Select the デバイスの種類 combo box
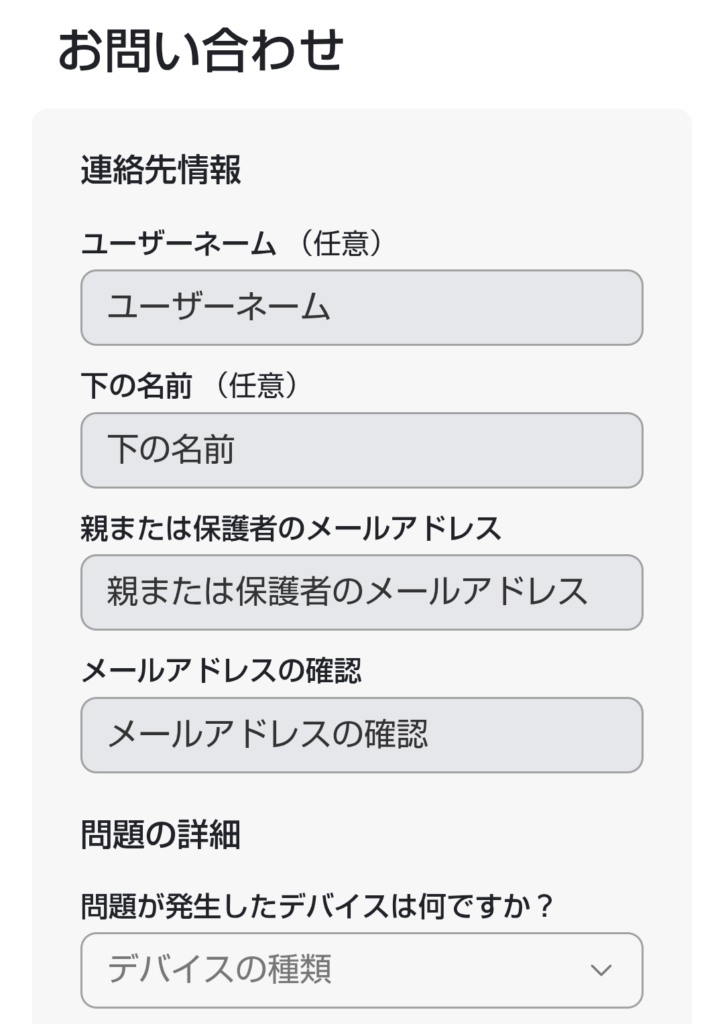Screen dimensions: 724x1024 [361, 969]
